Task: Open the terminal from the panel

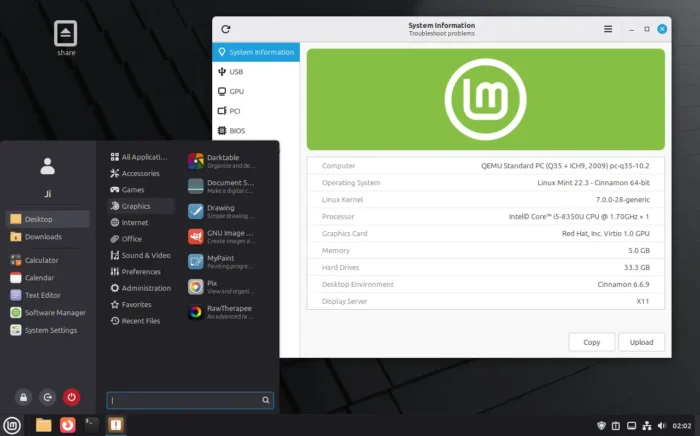Action: (92, 425)
